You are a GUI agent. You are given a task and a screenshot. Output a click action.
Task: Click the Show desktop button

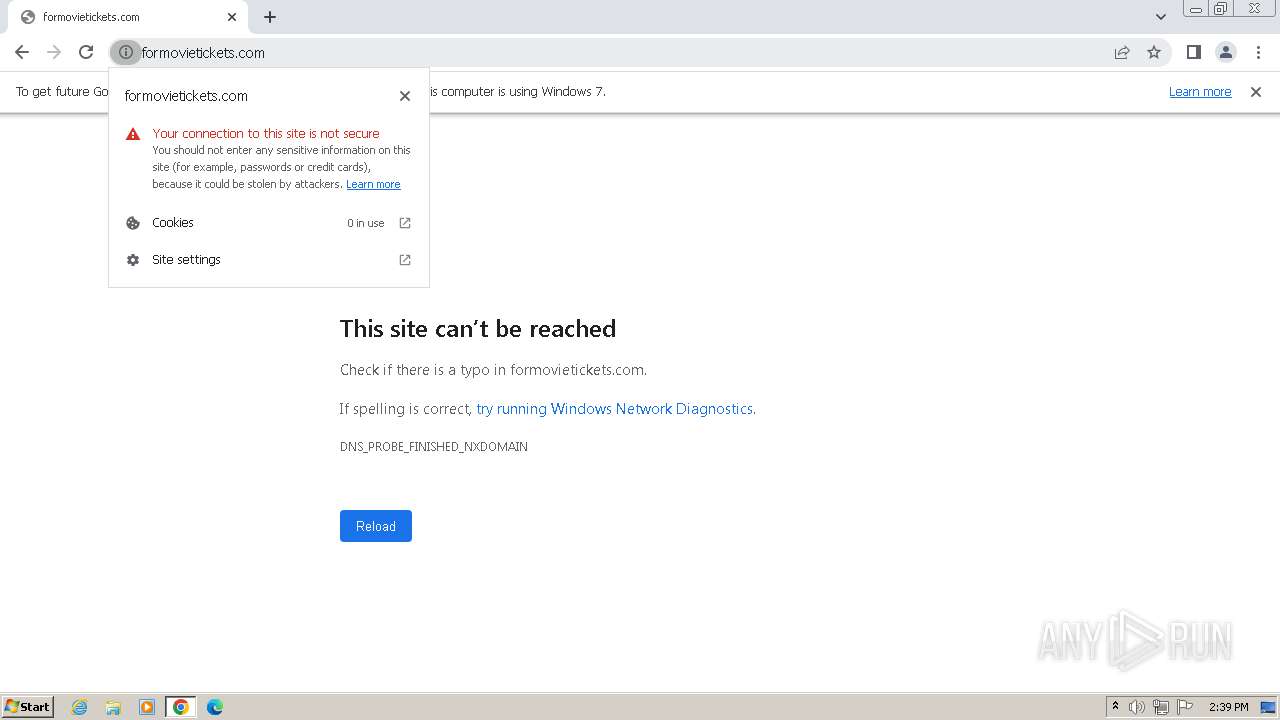point(1268,707)
